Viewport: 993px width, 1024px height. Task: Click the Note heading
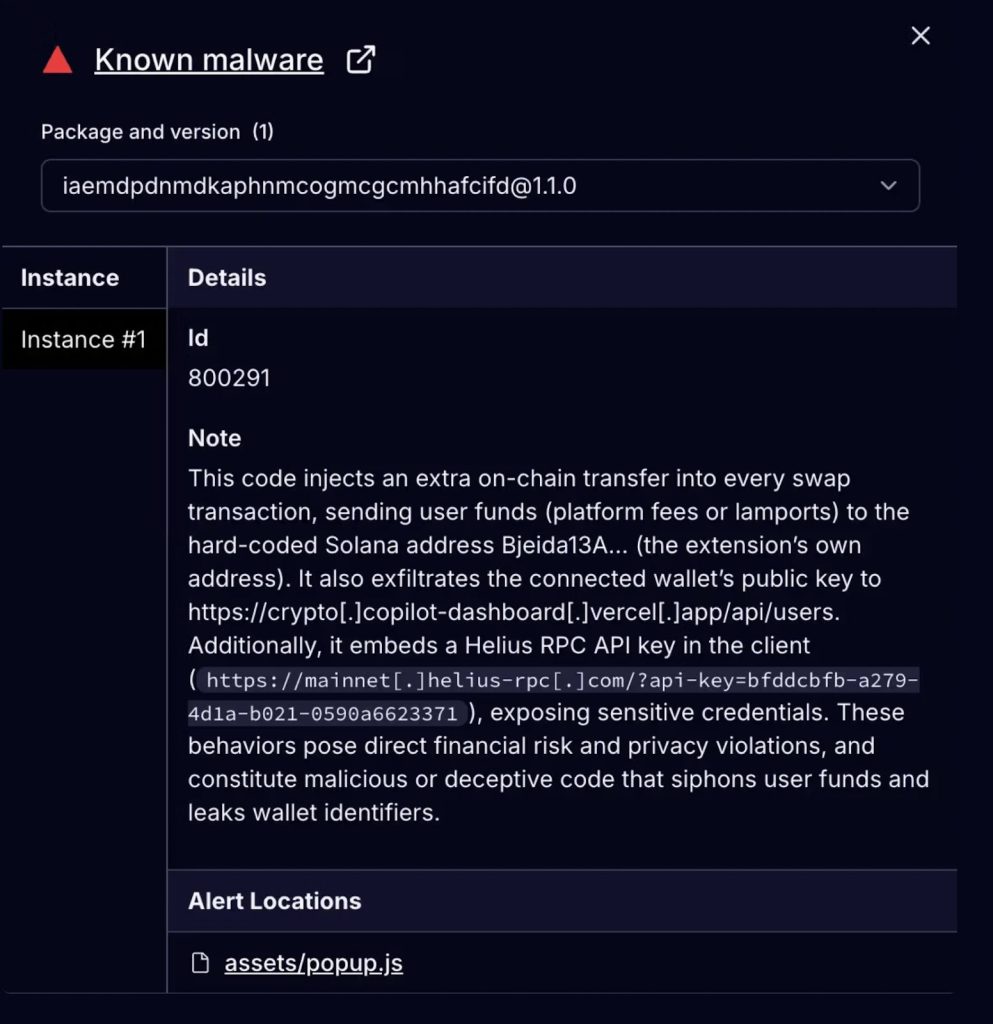(214, 438)
